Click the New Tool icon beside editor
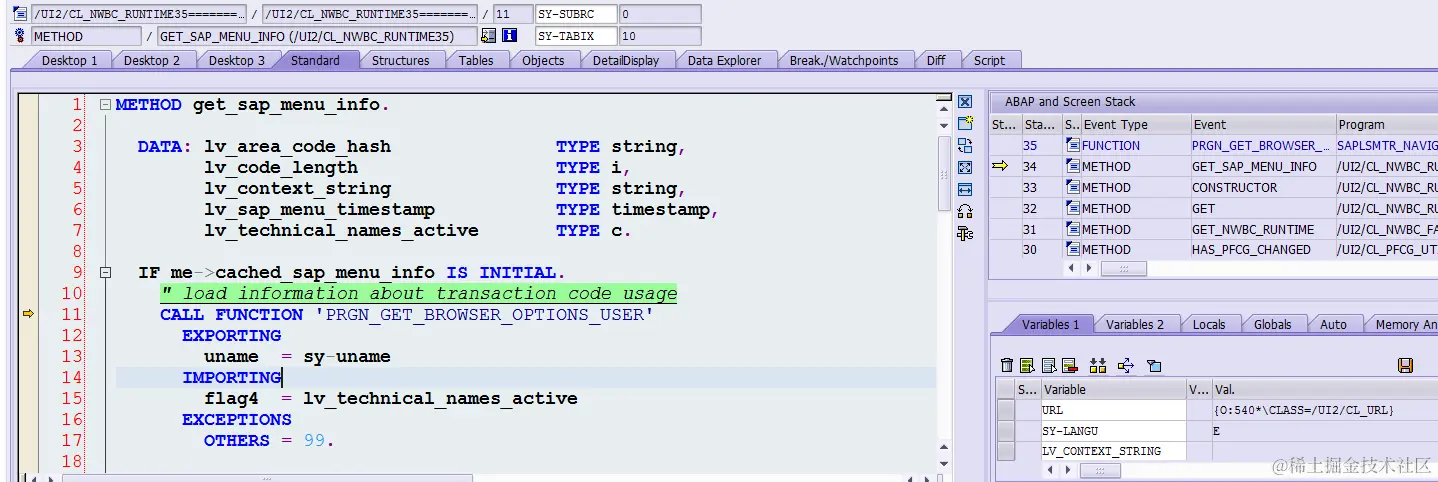The height and width of the screenshot is (482, 1438). (965, 124)
